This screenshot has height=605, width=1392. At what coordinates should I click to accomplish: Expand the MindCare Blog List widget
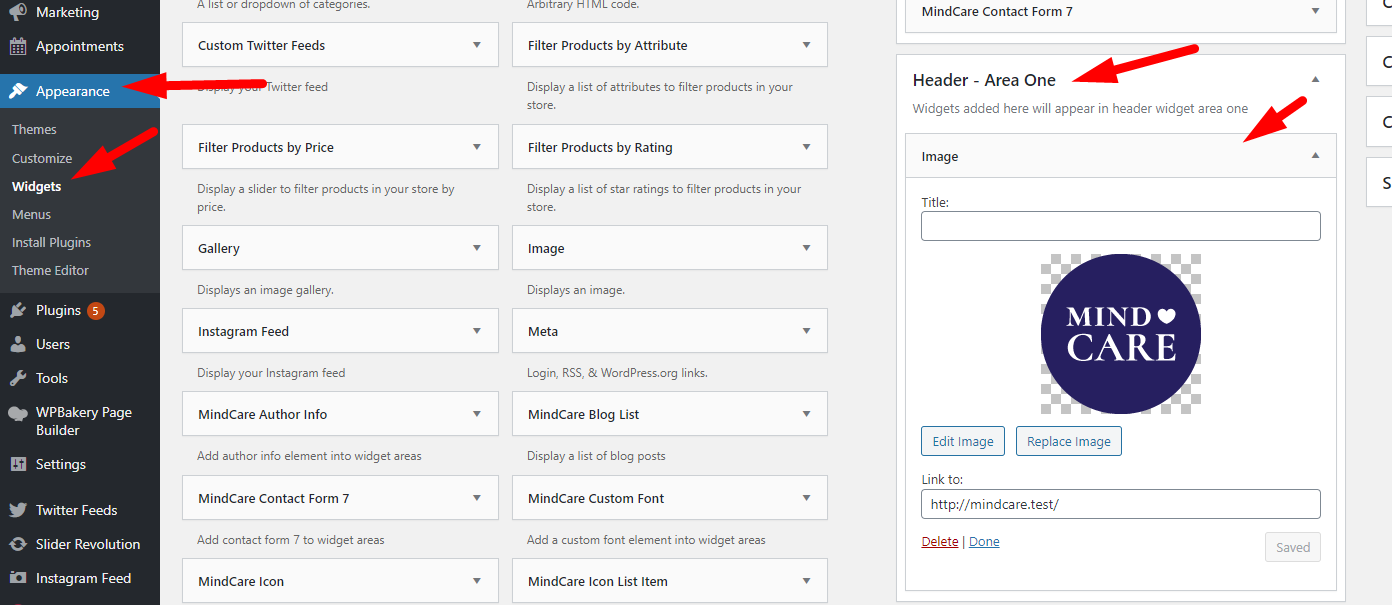(806, 414)
